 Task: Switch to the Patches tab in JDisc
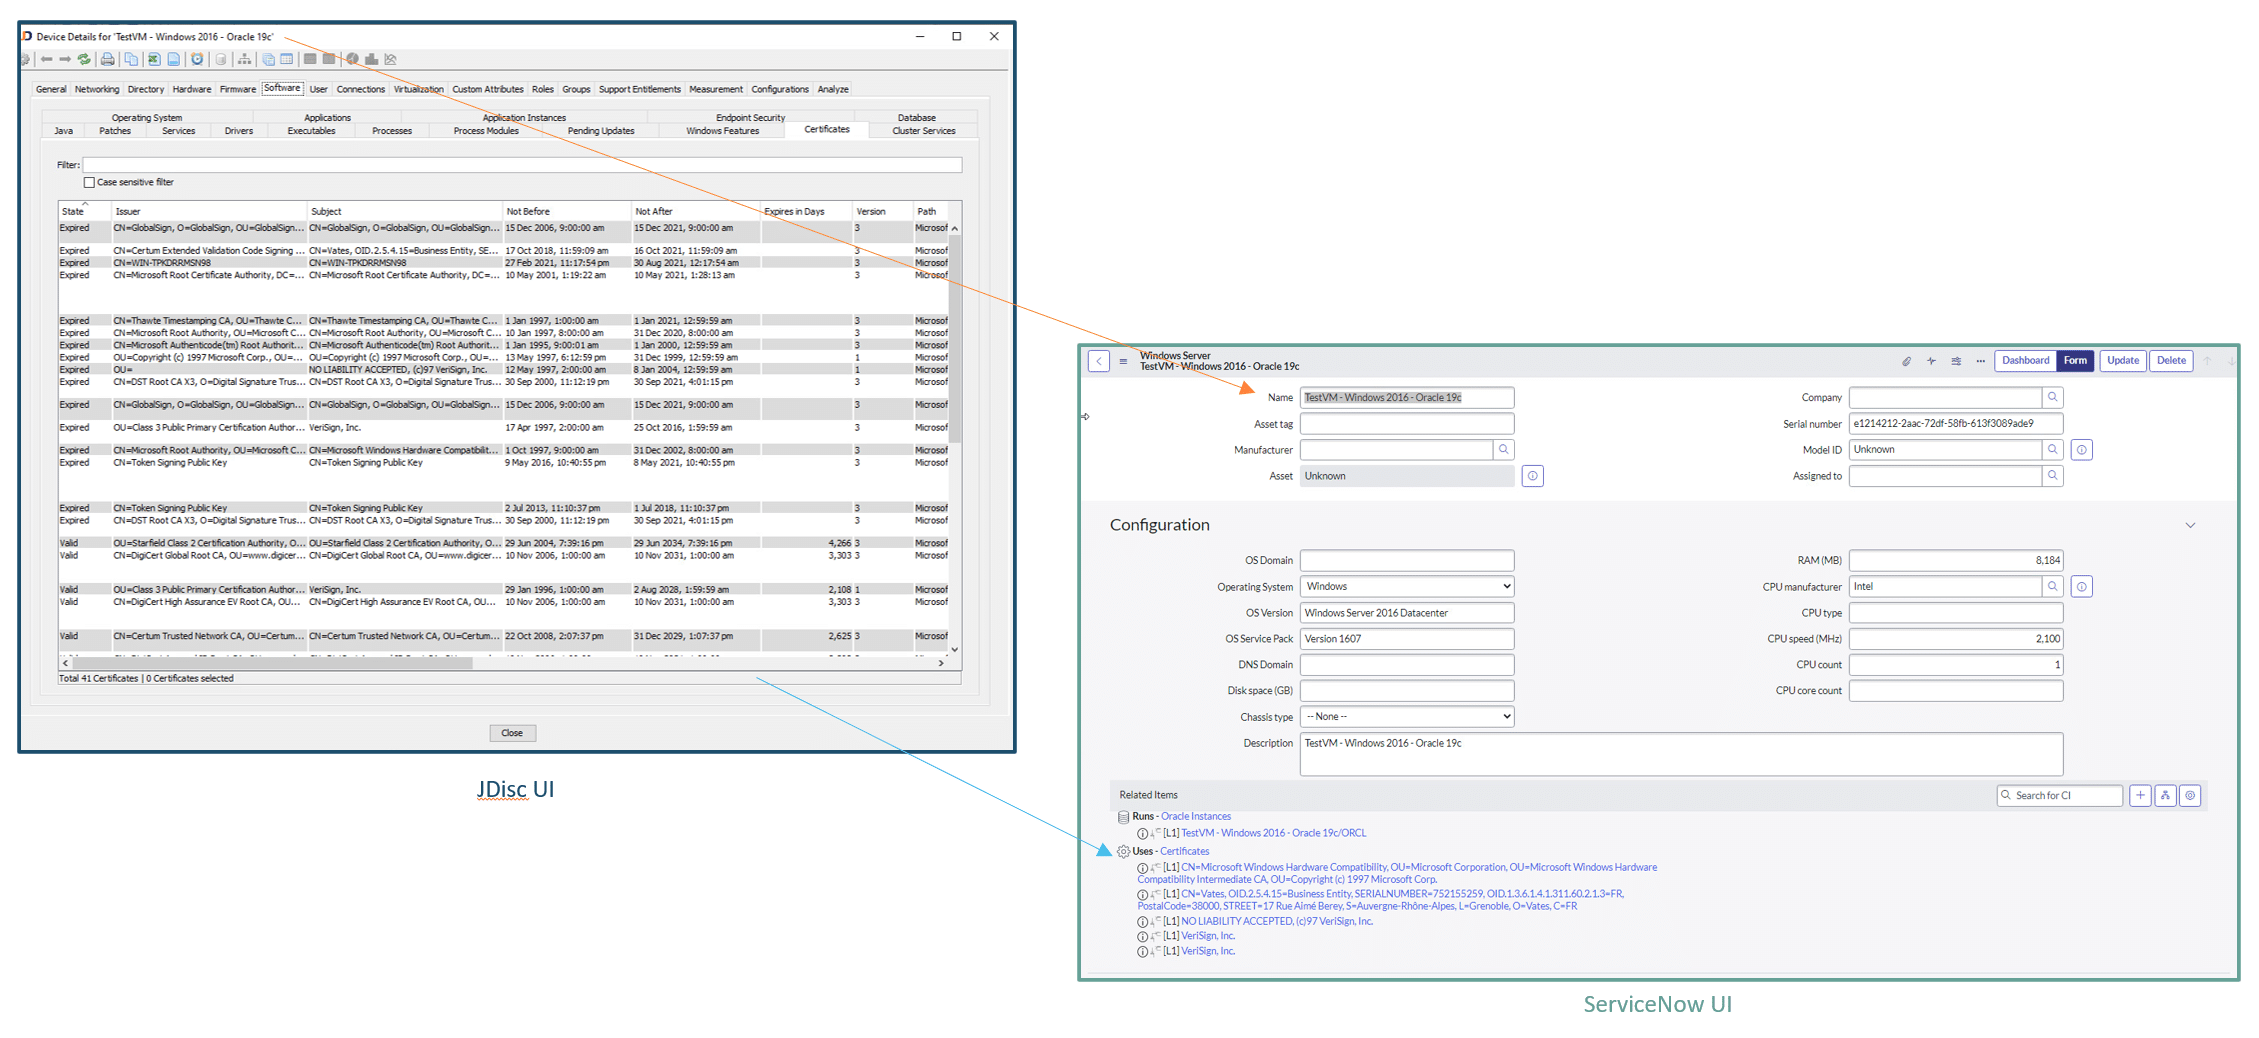point(115,130)
